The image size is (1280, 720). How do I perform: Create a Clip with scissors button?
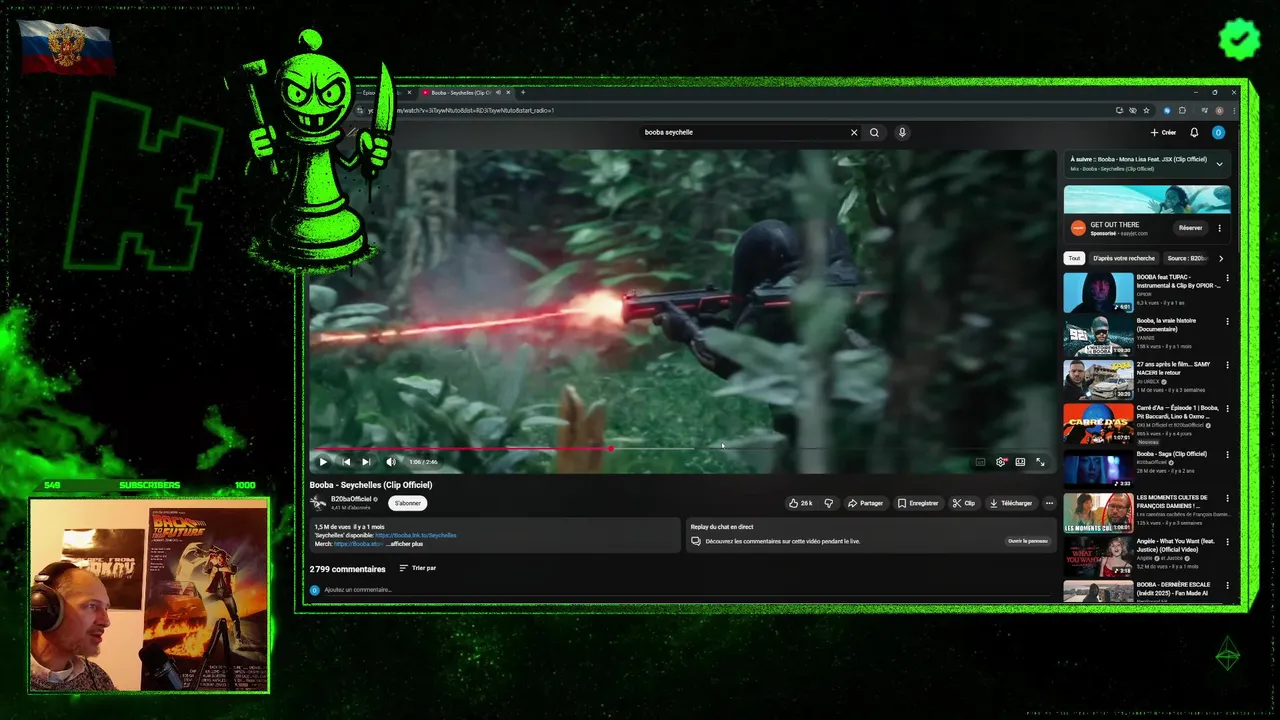tap(964, 503)
